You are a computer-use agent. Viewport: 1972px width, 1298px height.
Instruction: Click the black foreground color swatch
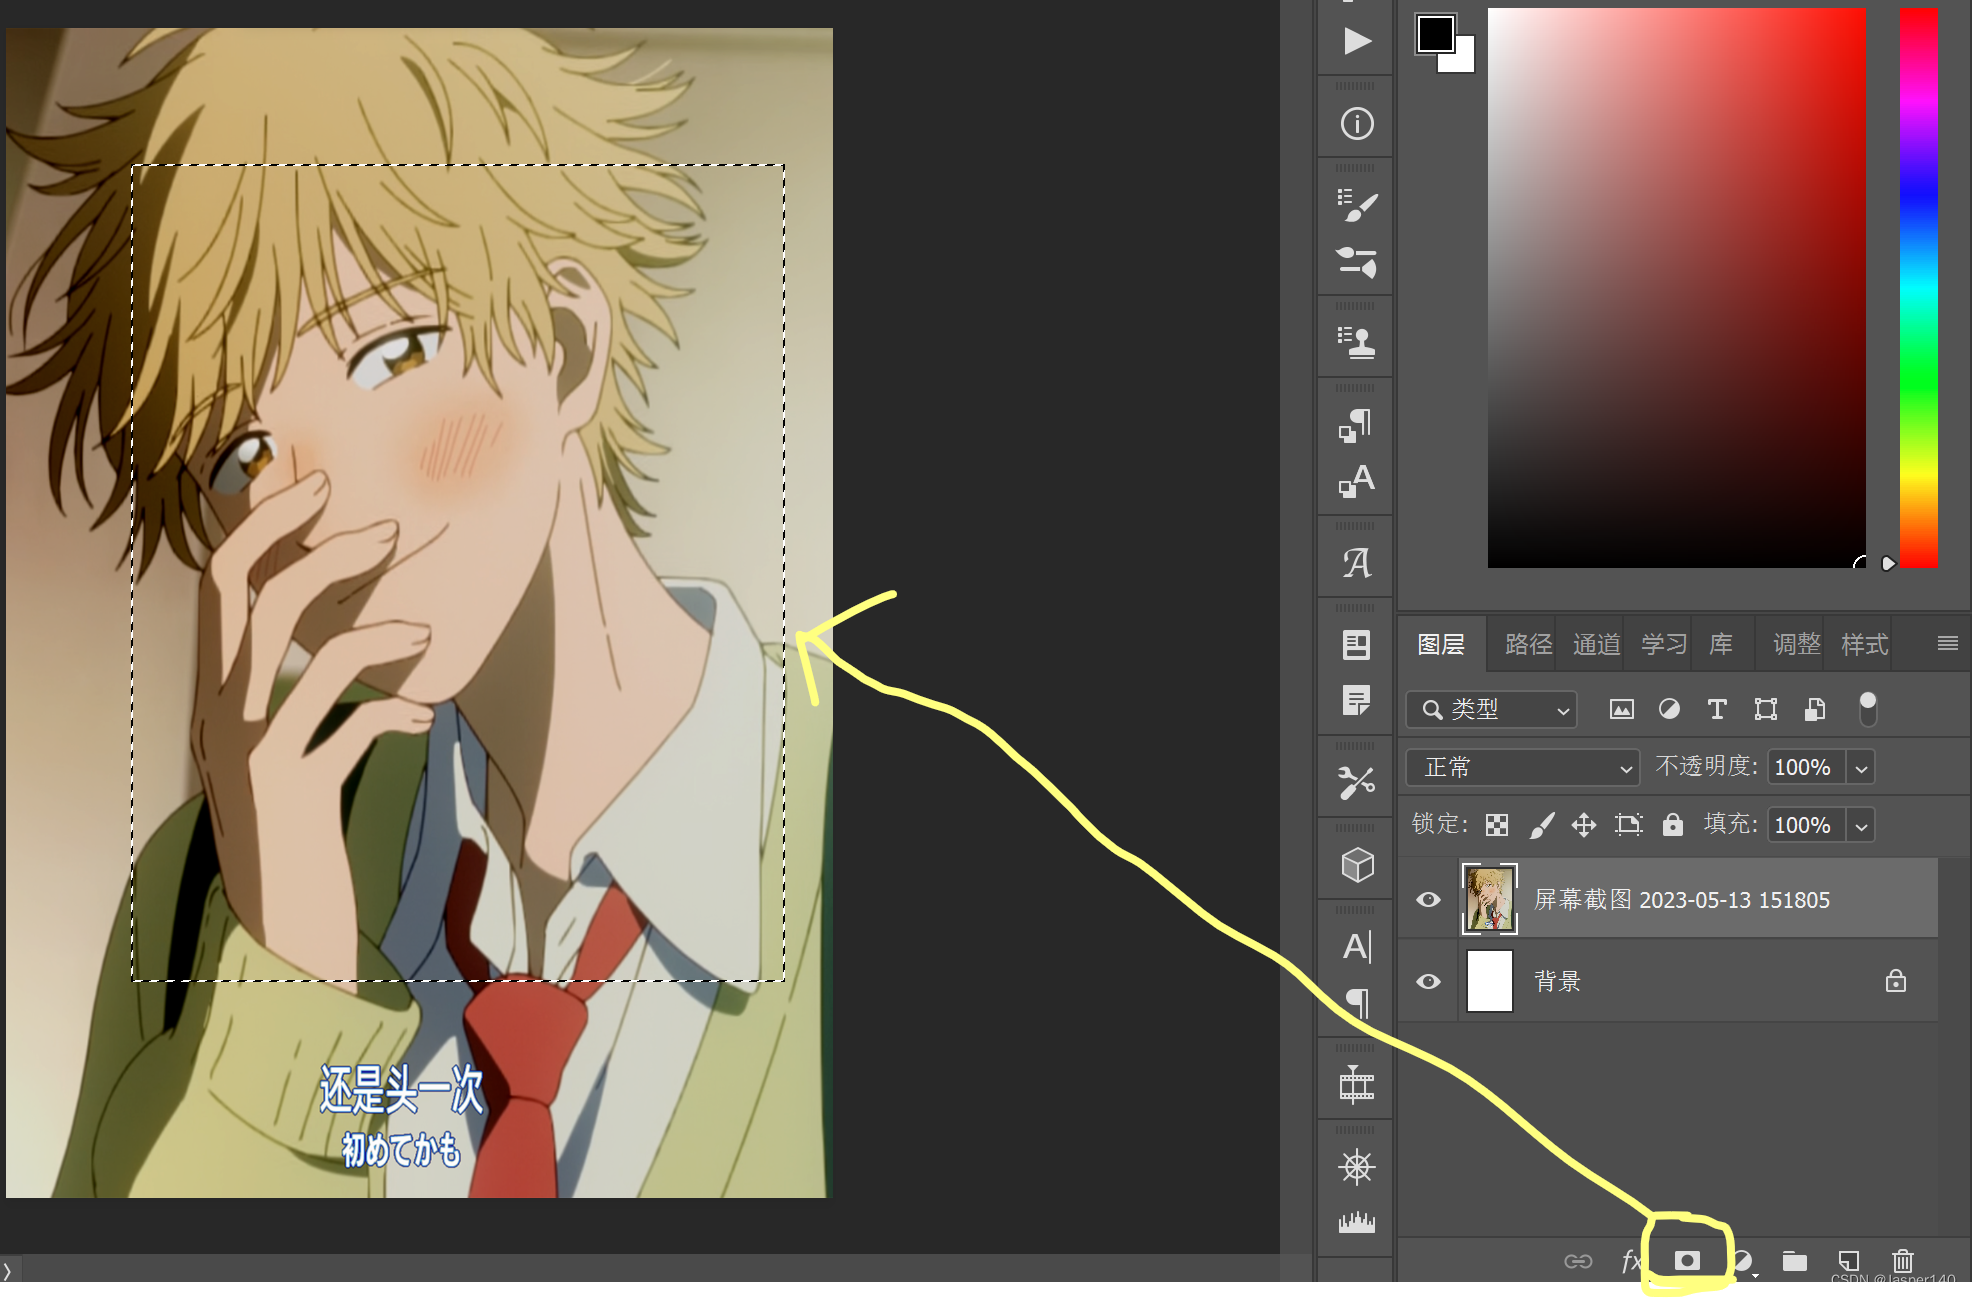tap(1436, 34)
